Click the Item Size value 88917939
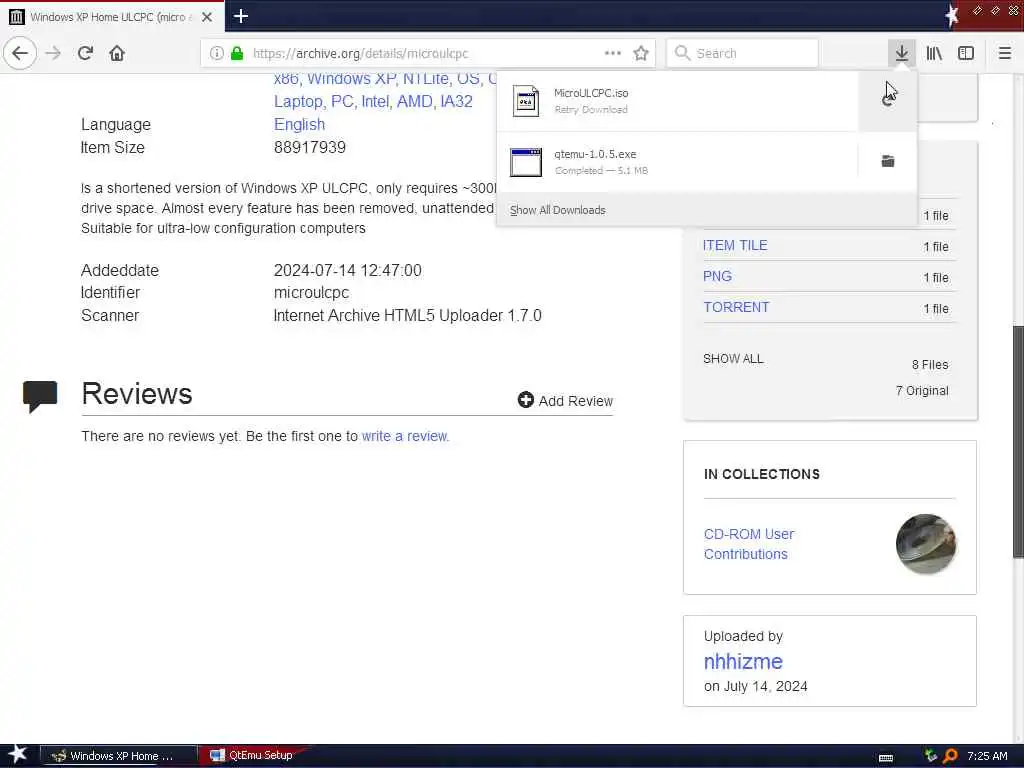1024x768 pixels. point(310,148)
